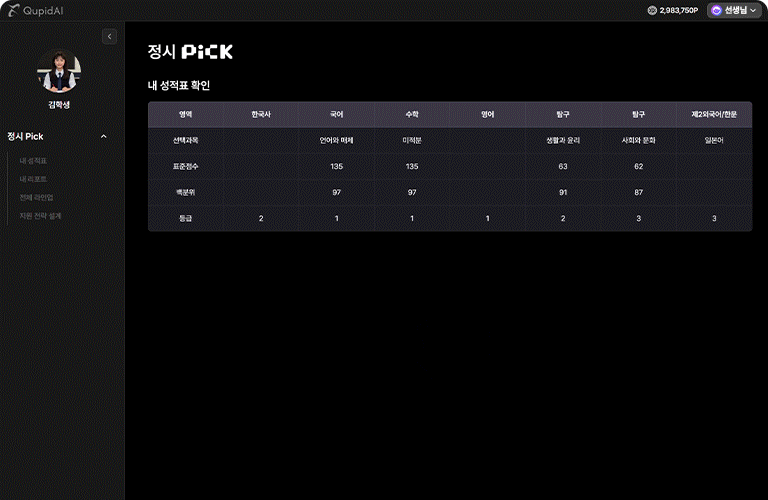The image size is (768, 500).
Task: Click the 2,983,750P points balance
Action: pos(679,10)
